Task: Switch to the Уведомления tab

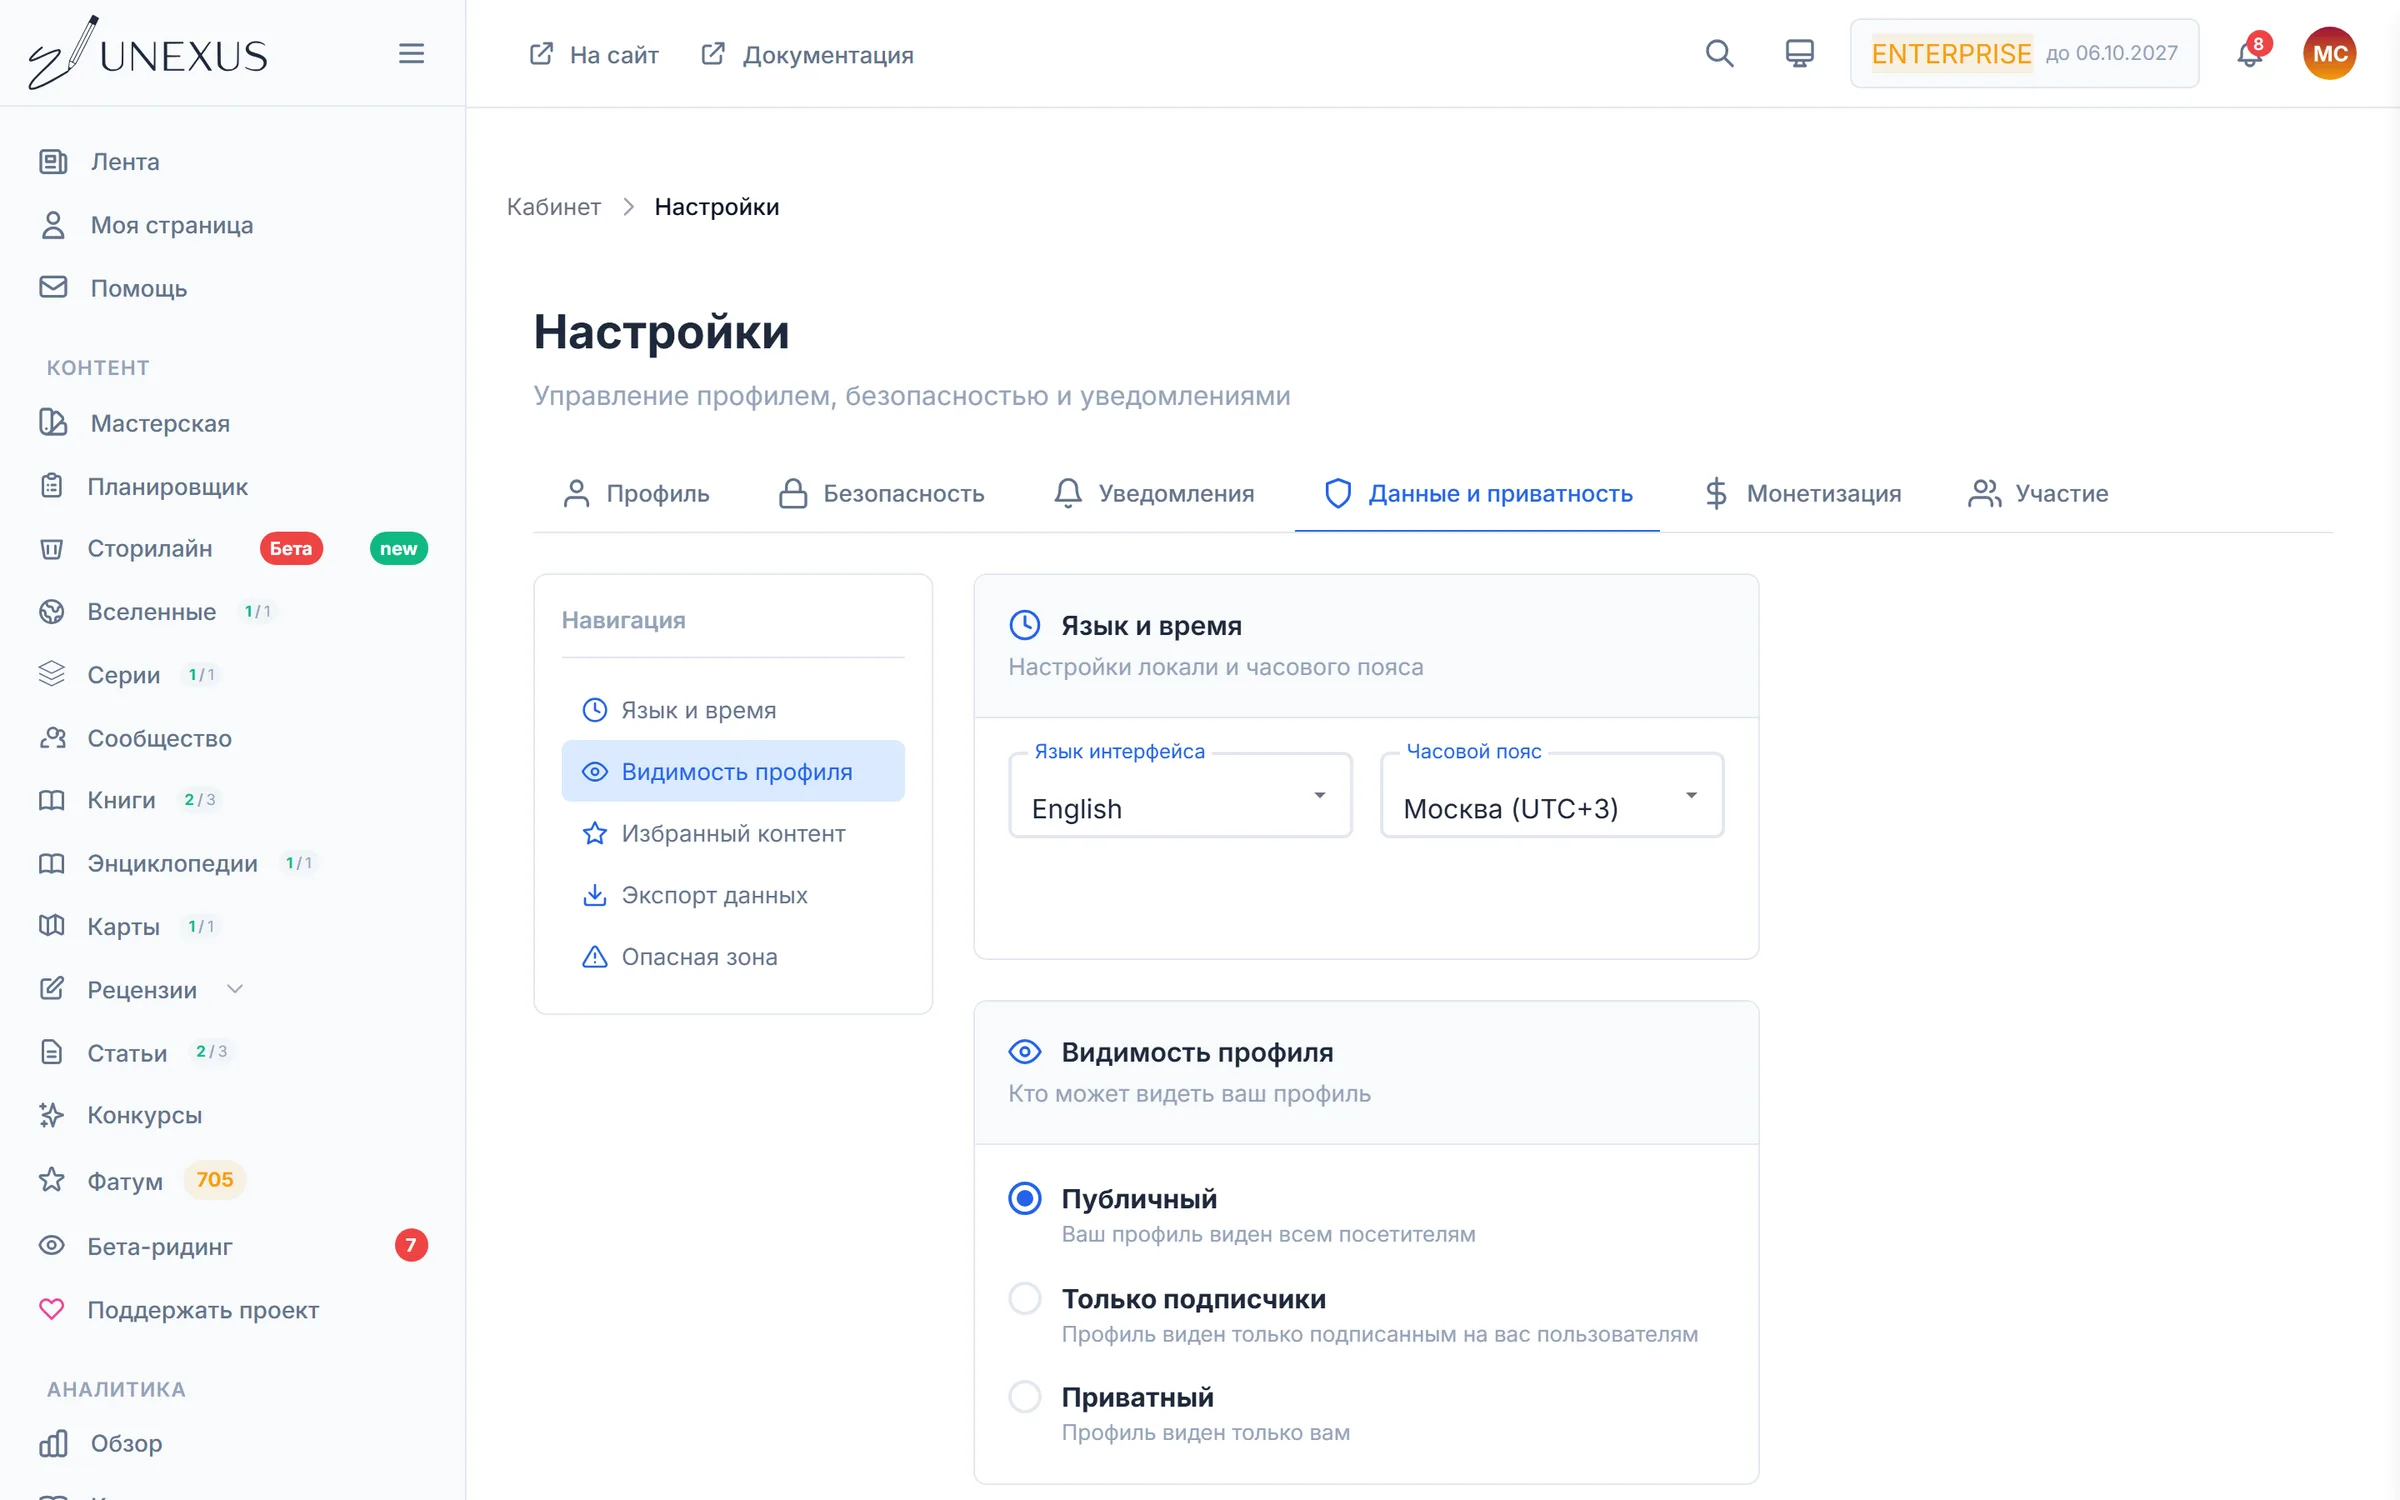Action: point(1153,493)
